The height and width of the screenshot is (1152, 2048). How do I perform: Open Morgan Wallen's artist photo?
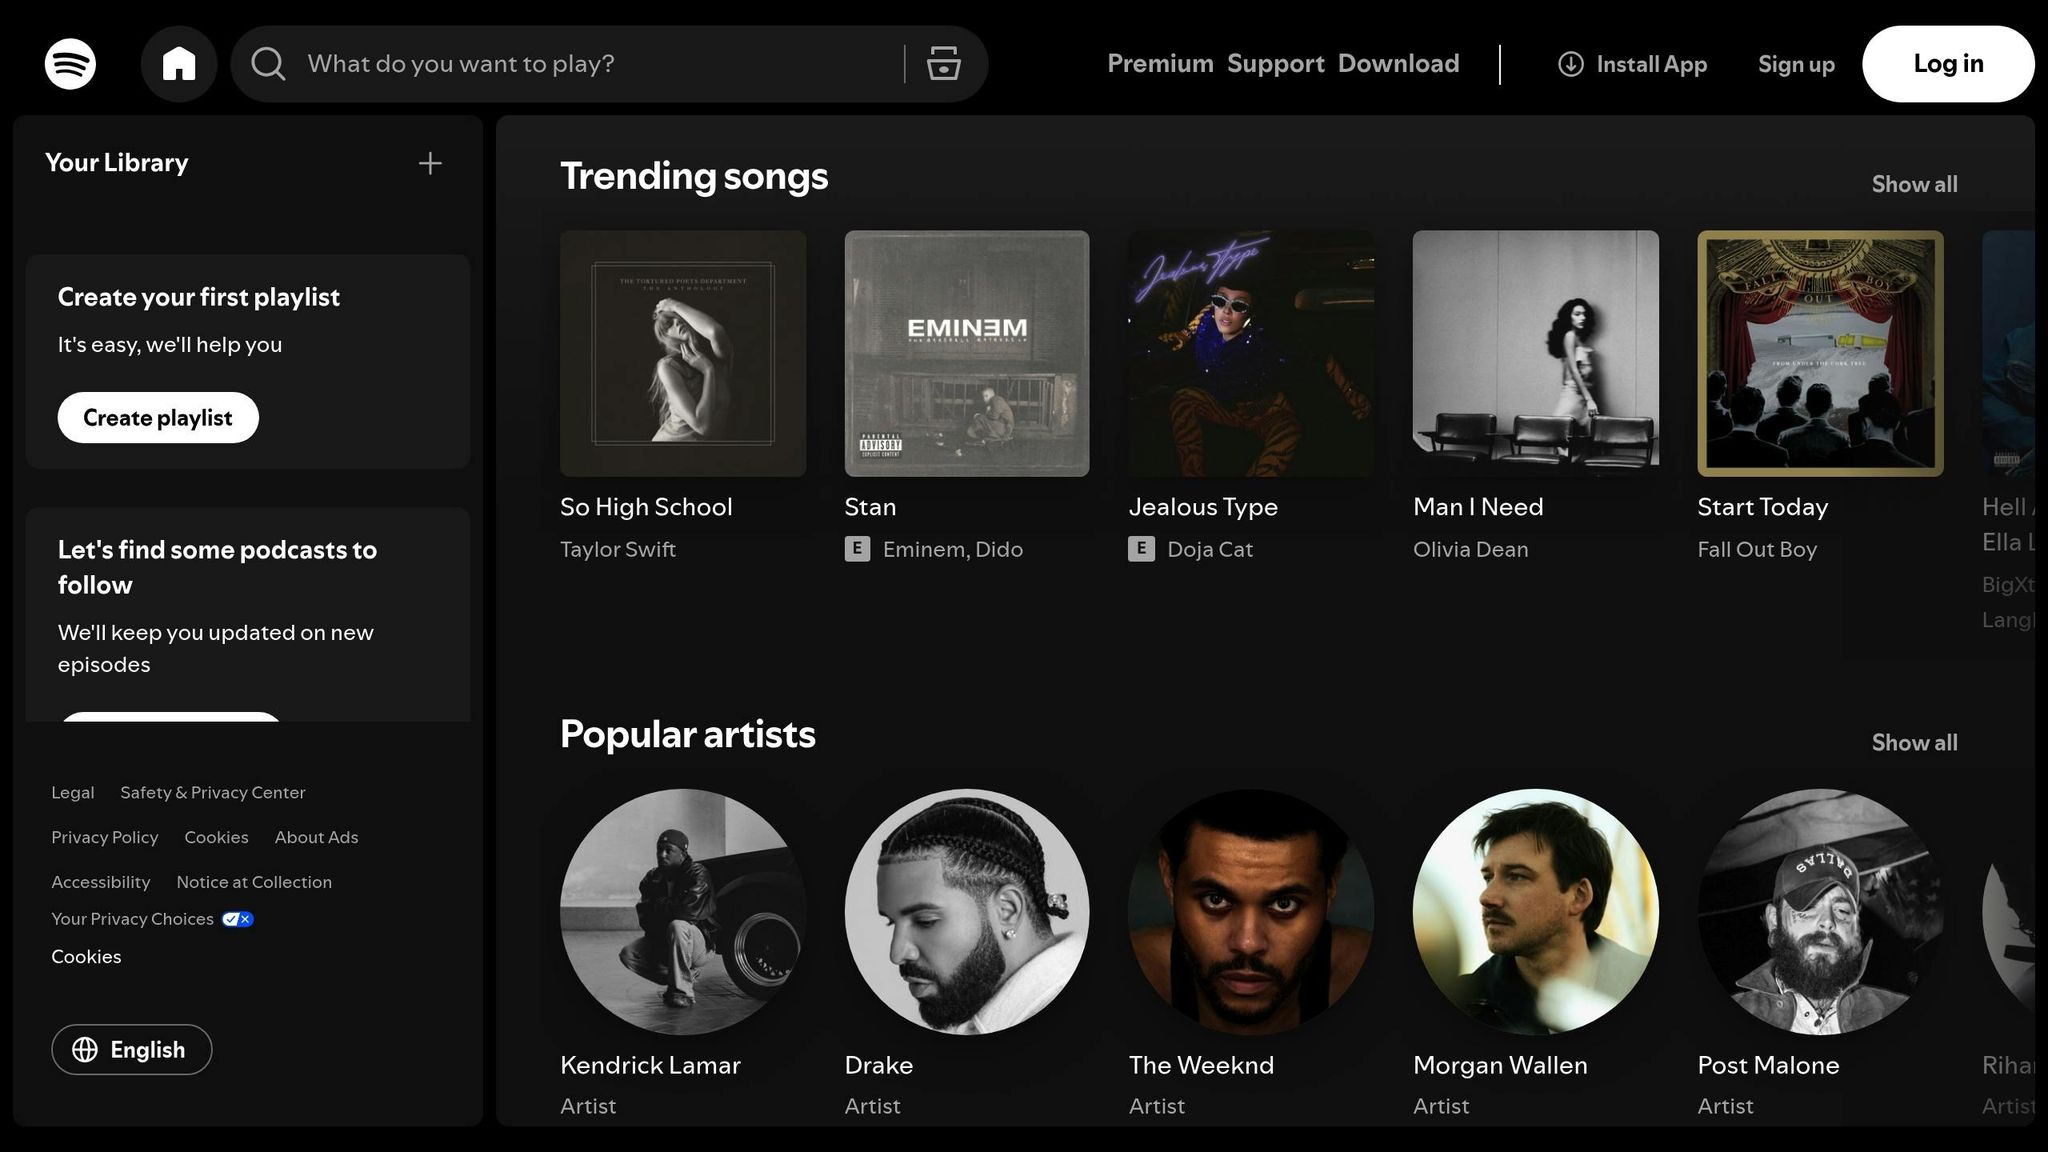1536,912
